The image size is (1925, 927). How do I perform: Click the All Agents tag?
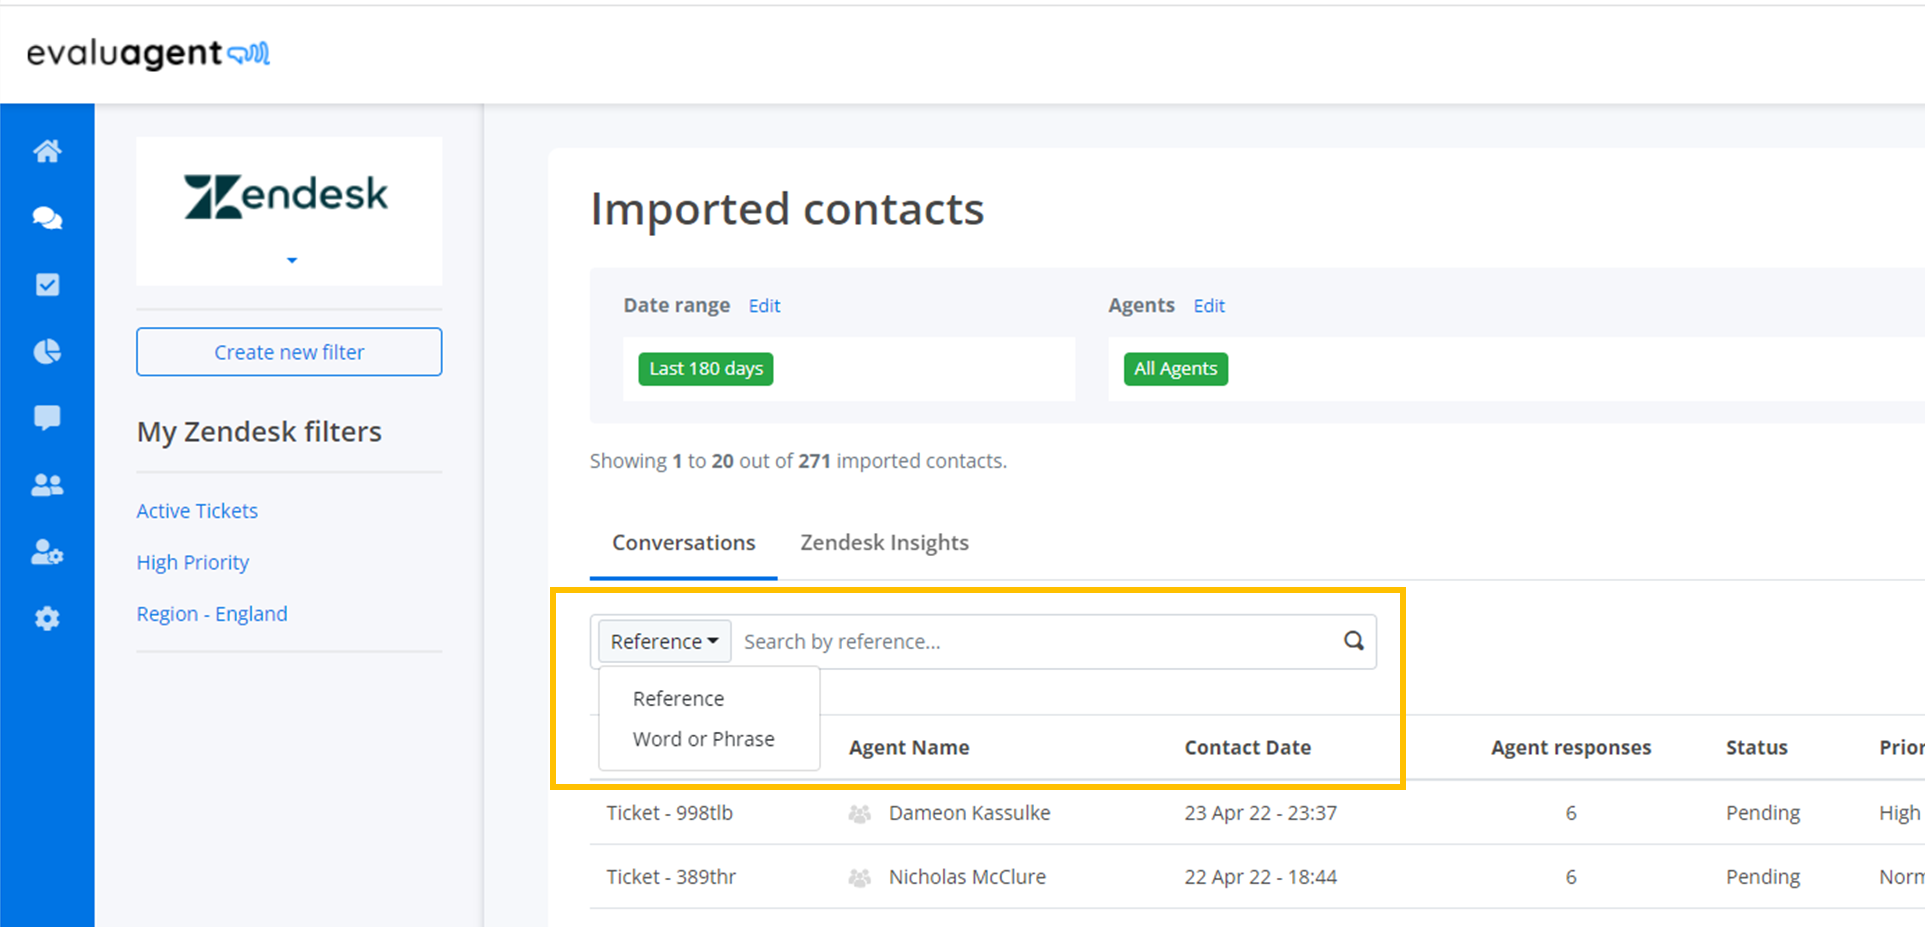1176,369
